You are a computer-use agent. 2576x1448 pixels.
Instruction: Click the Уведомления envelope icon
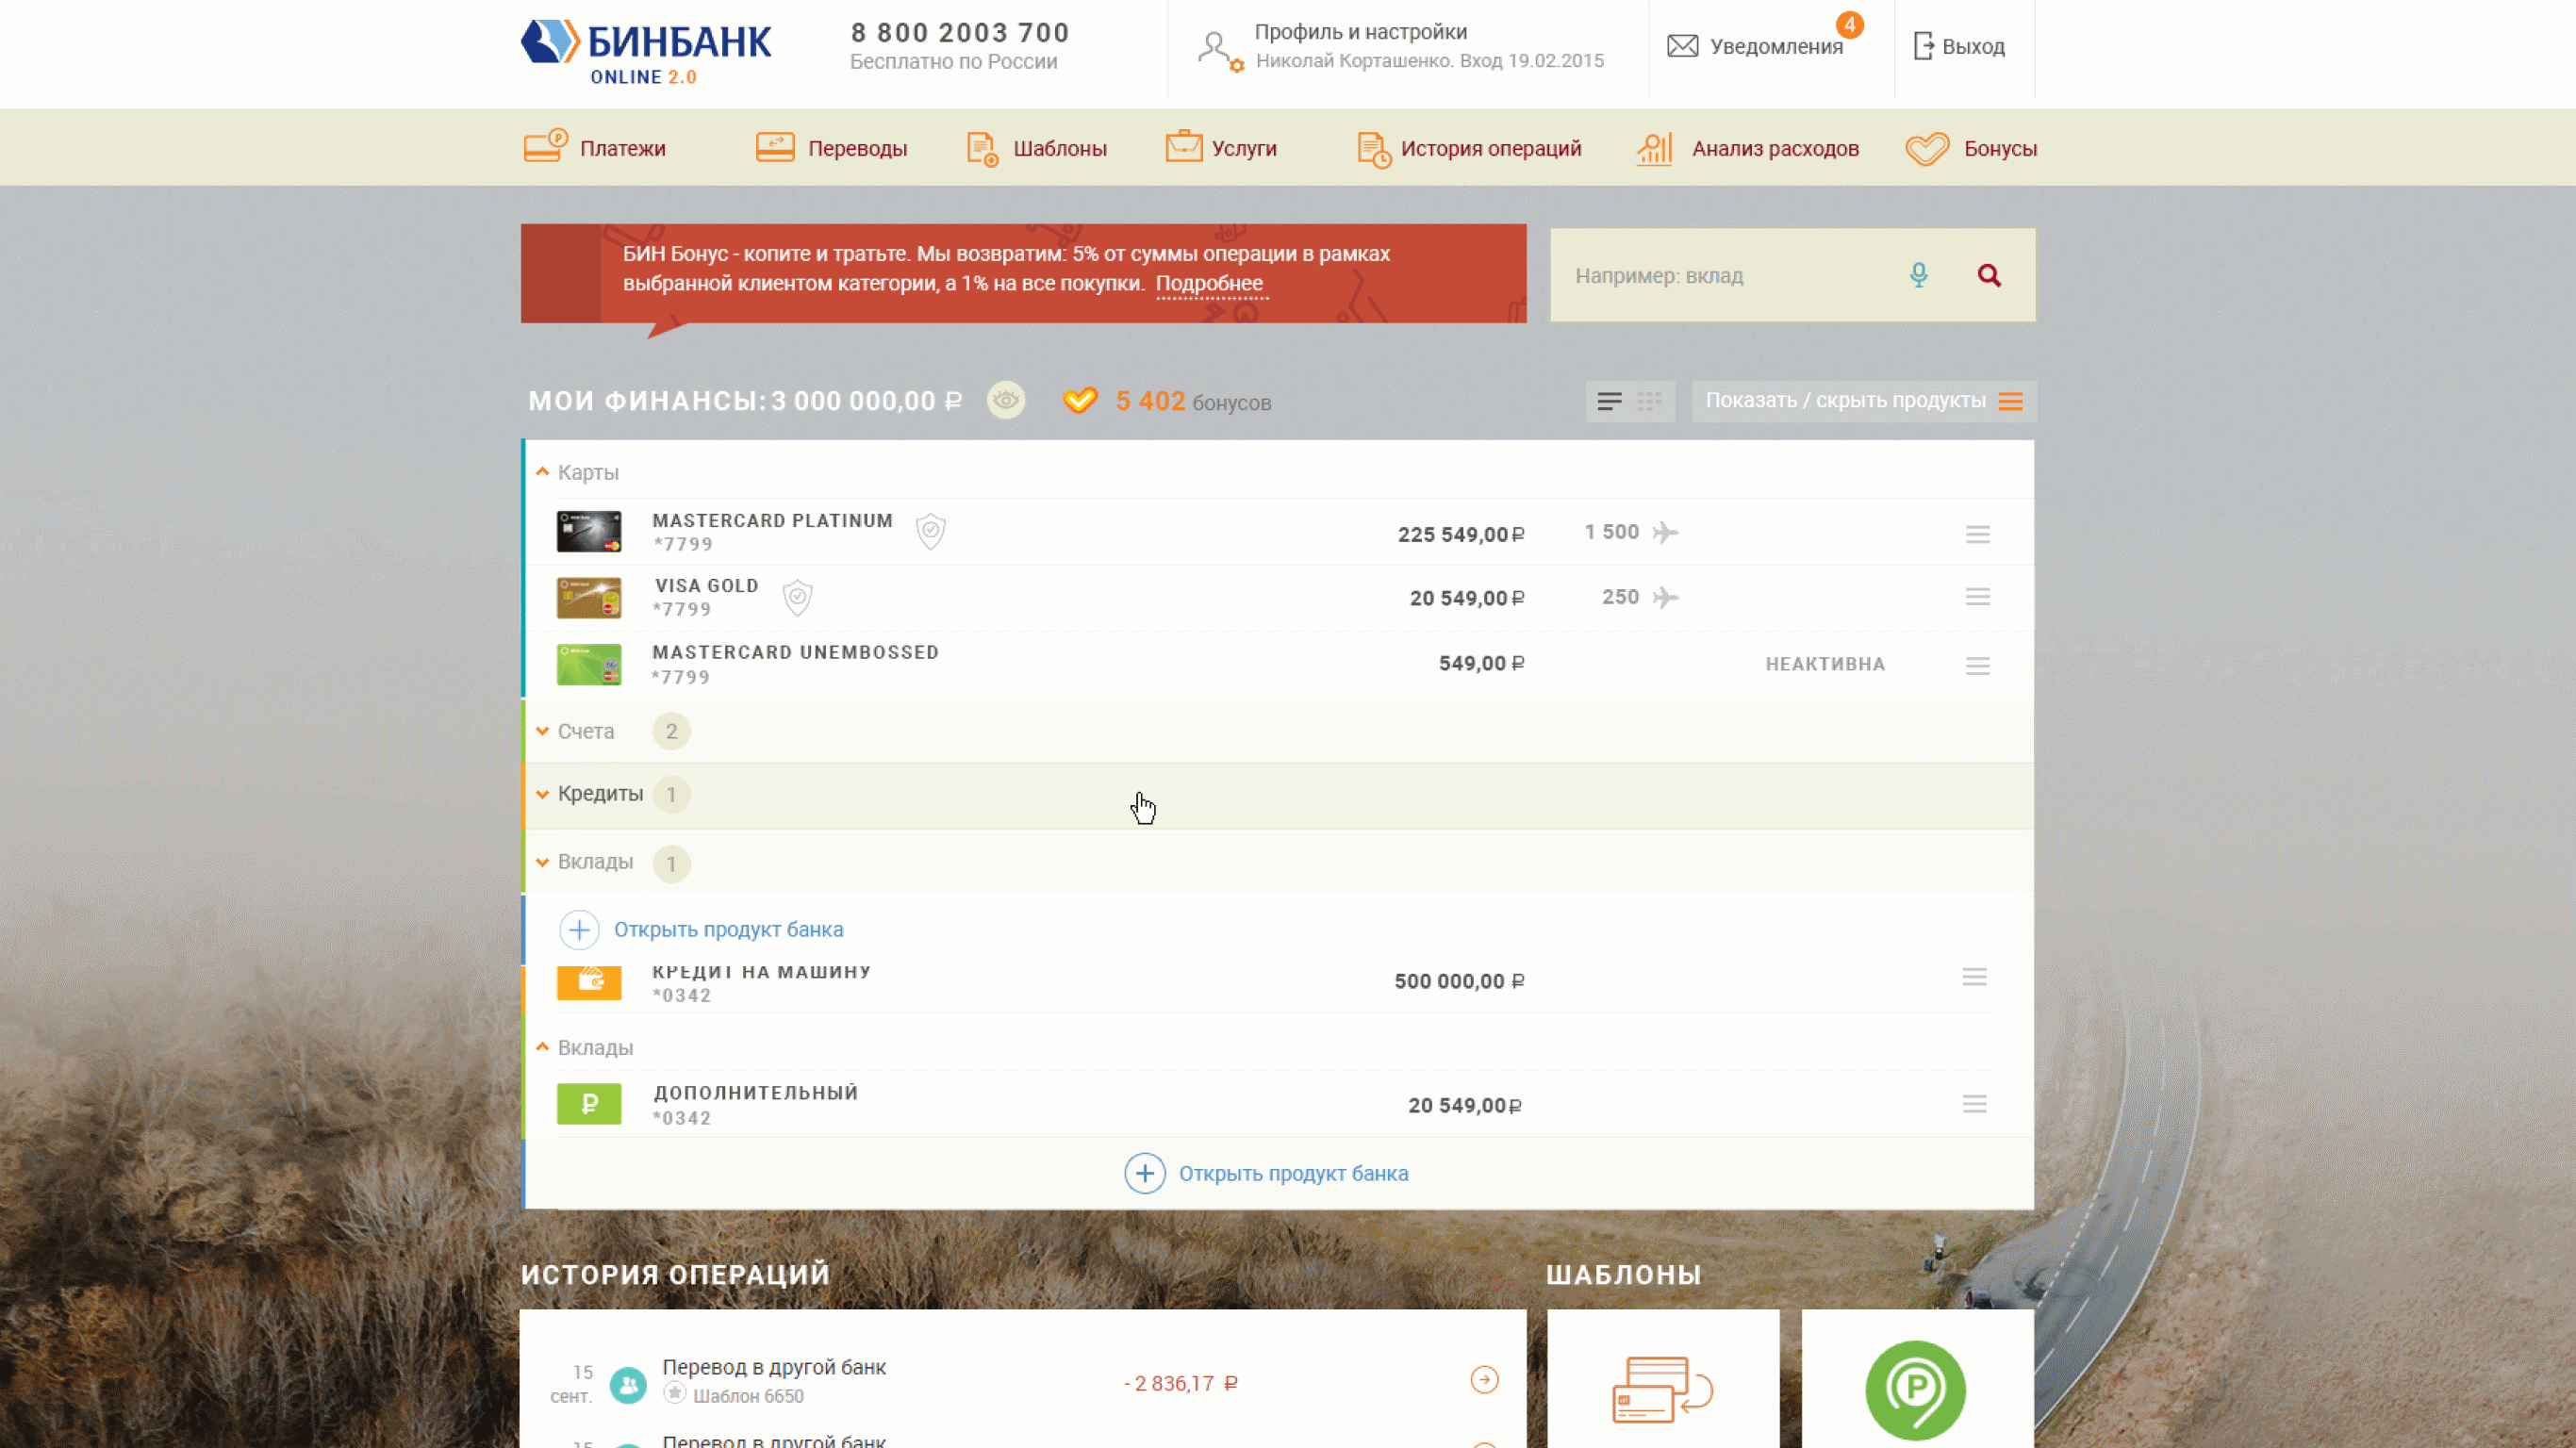click(x=1682, y=46)
